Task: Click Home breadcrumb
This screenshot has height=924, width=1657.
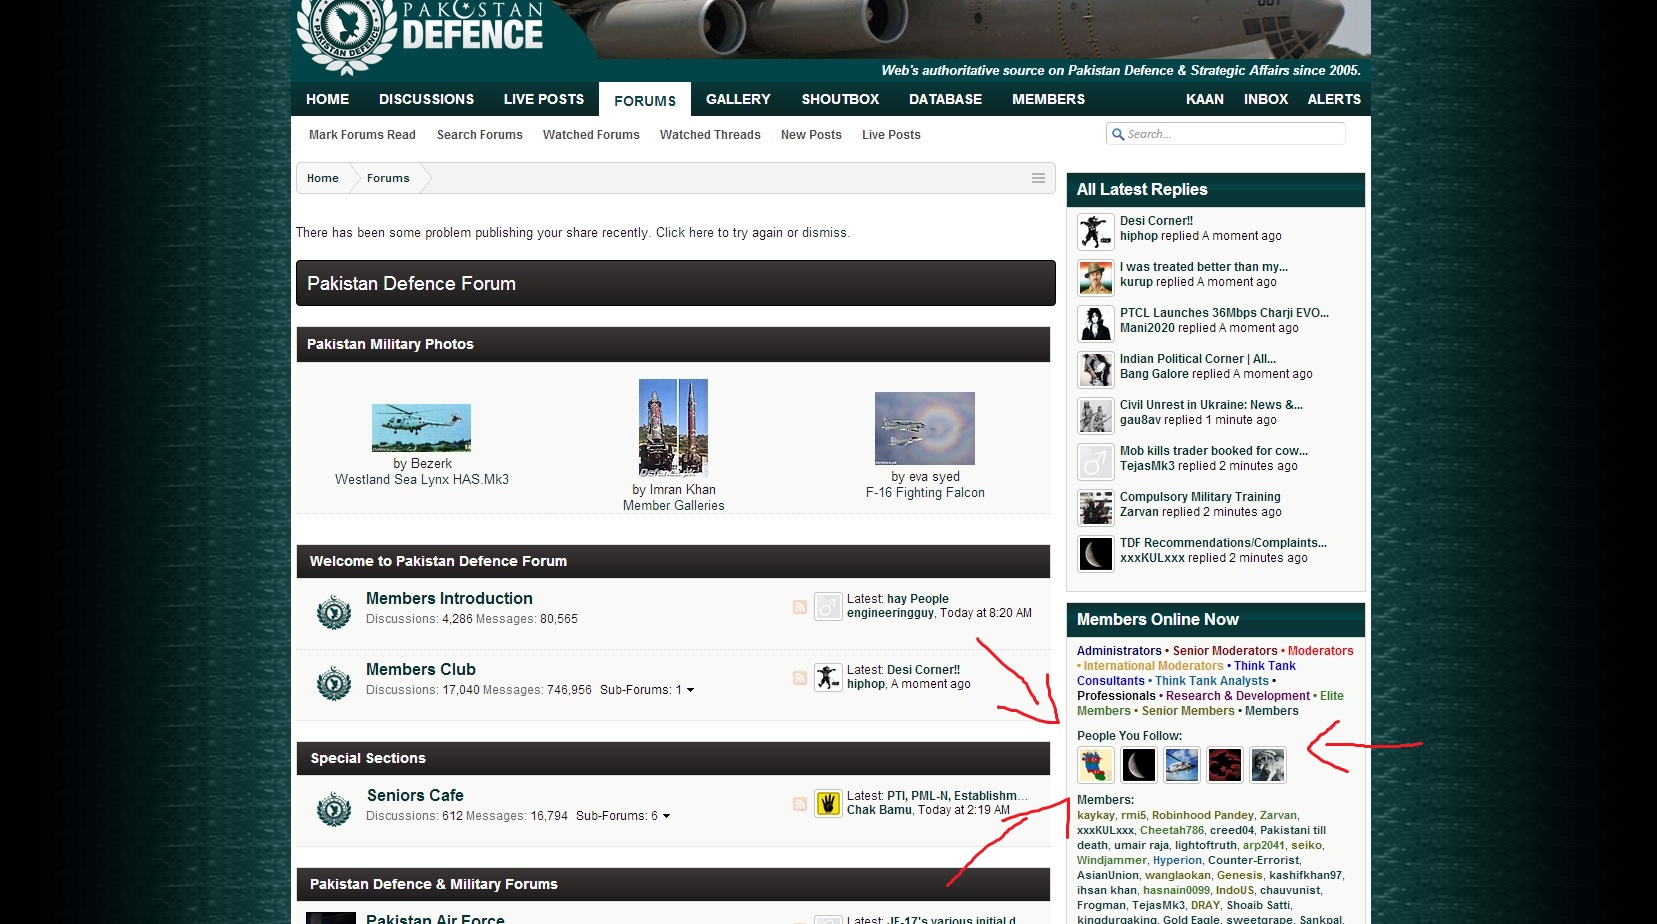Action: click(322, 178)
